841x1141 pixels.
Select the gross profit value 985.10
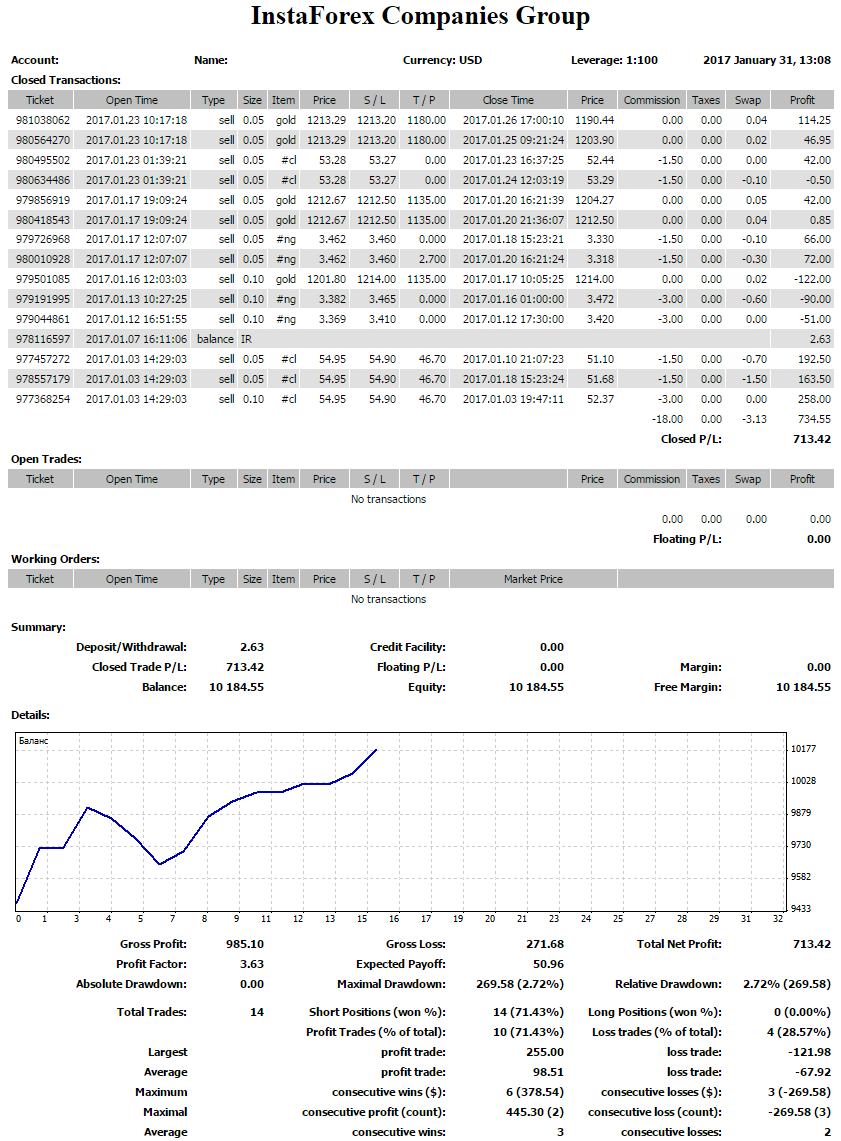click(244, 944)
